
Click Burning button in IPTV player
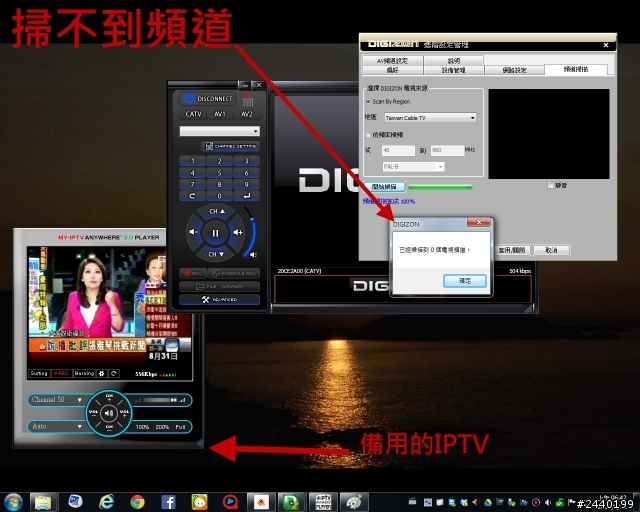point(84,373)
